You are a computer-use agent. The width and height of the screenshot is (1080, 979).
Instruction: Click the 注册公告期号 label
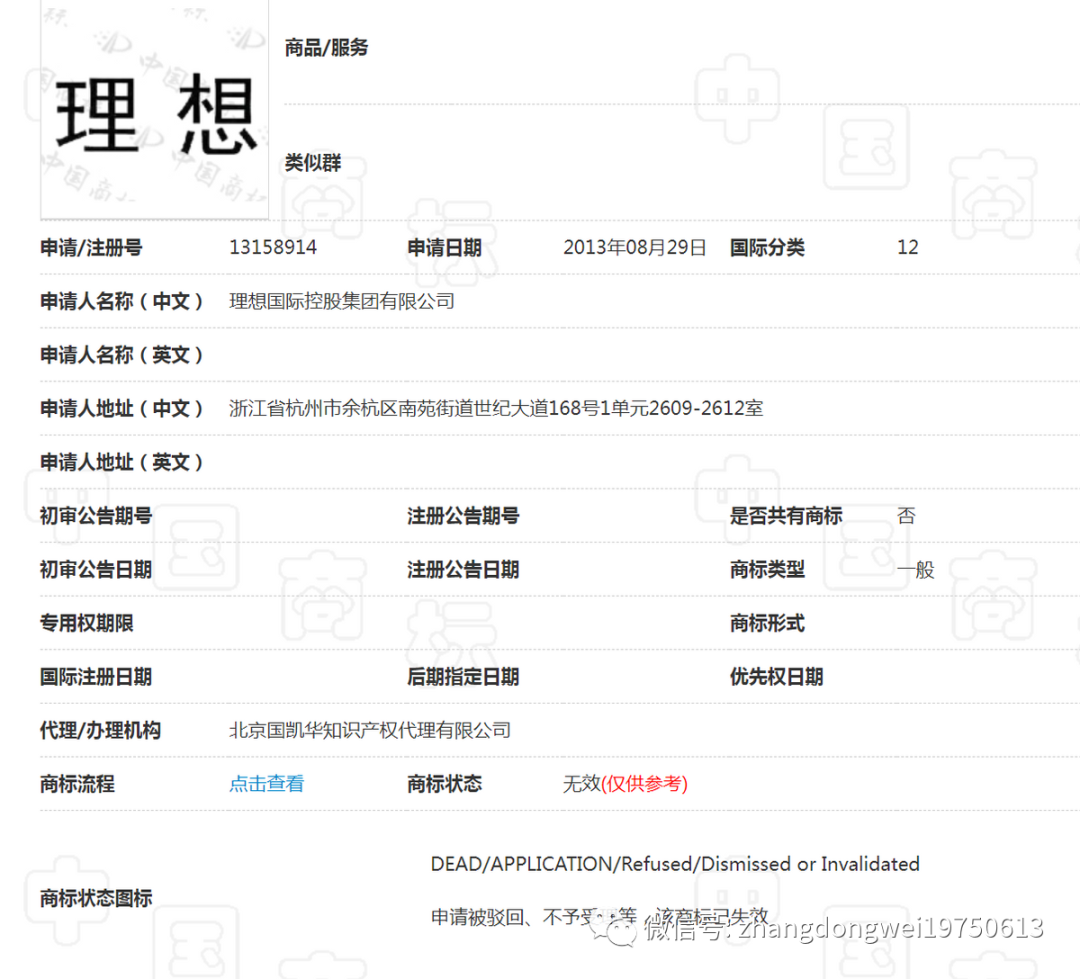click(463, 516)
